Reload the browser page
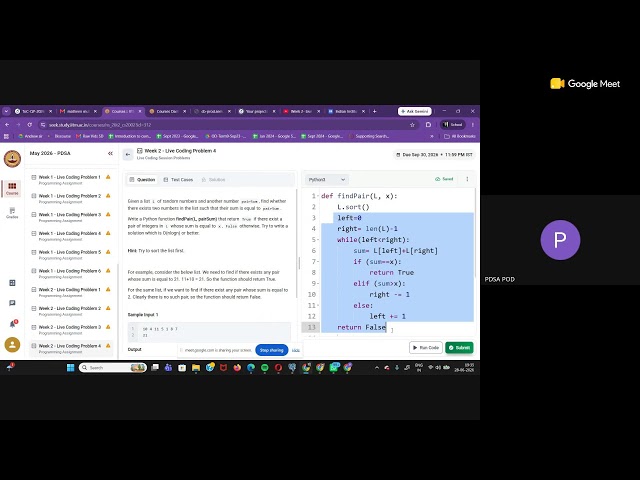 pos(29,125)
